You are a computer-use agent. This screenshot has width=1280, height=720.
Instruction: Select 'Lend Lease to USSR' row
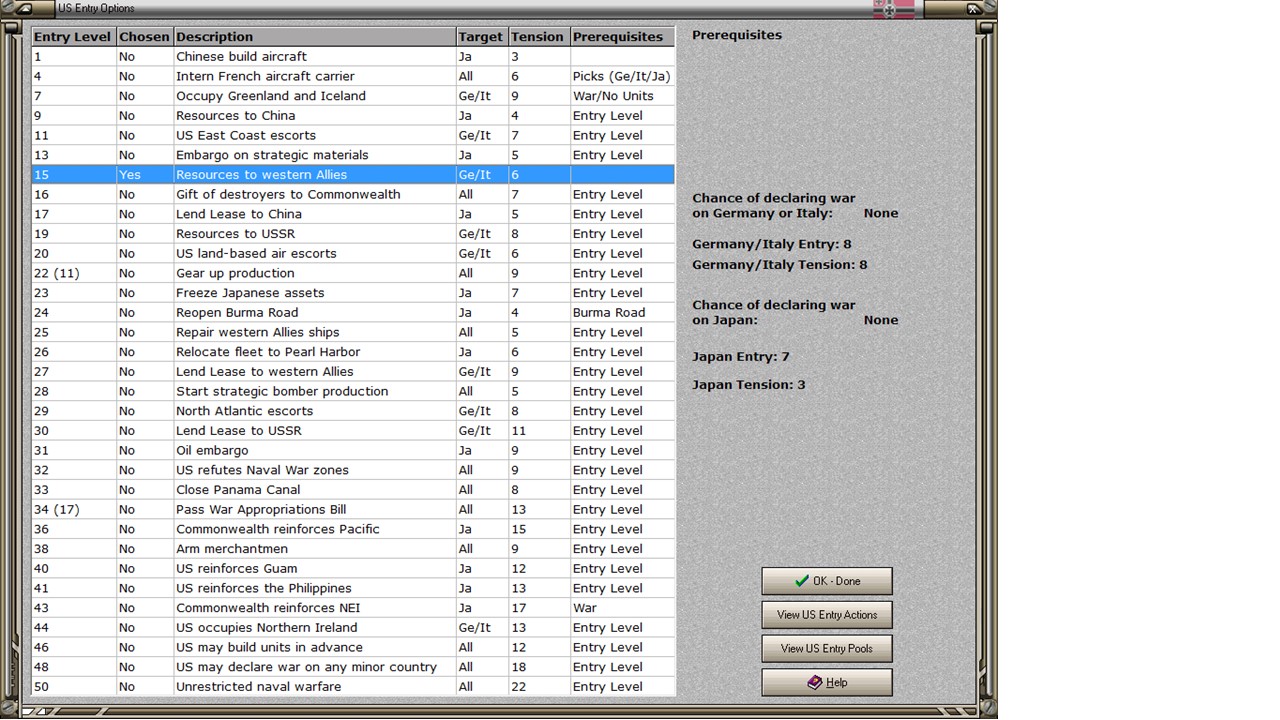tap(353, 430)
